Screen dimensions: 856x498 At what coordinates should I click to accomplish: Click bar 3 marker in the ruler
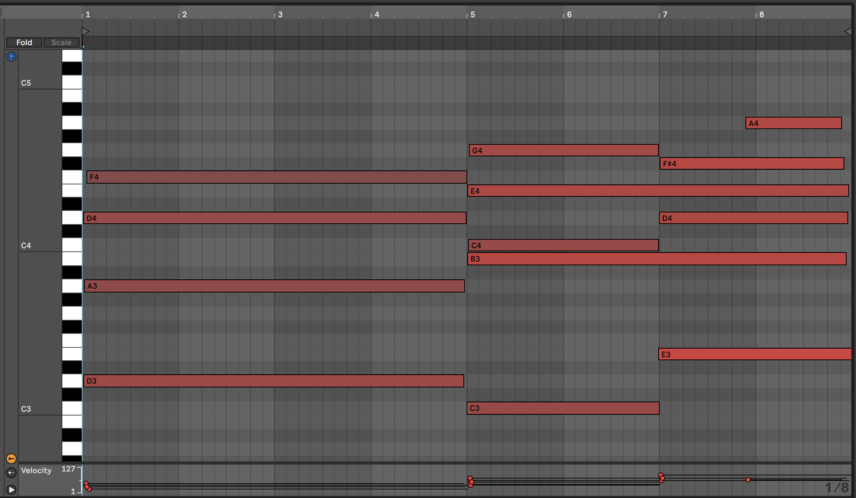[280, 14]
